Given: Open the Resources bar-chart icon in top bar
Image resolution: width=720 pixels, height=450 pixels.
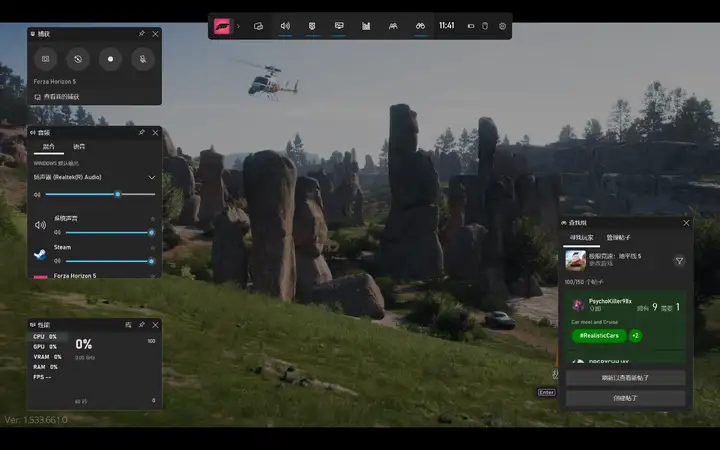Looking at the screenshot, I should (x=366, y=26).
